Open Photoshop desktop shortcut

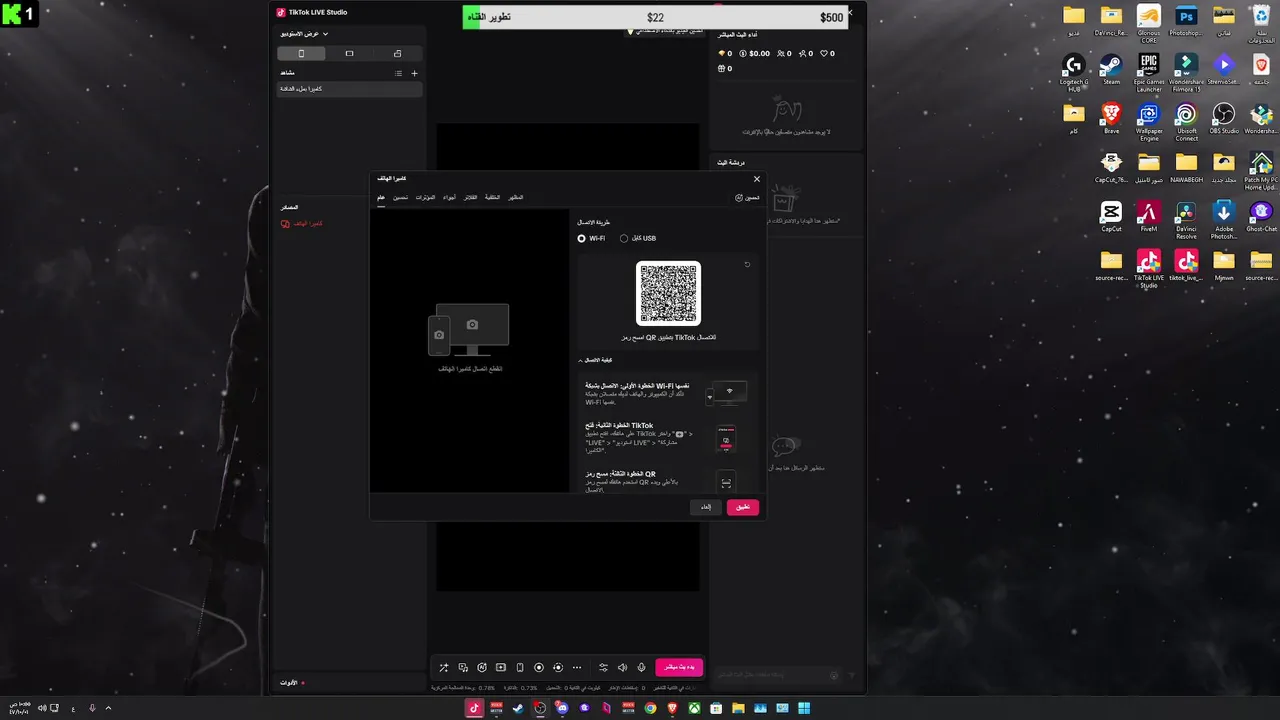pos(1186,20)
